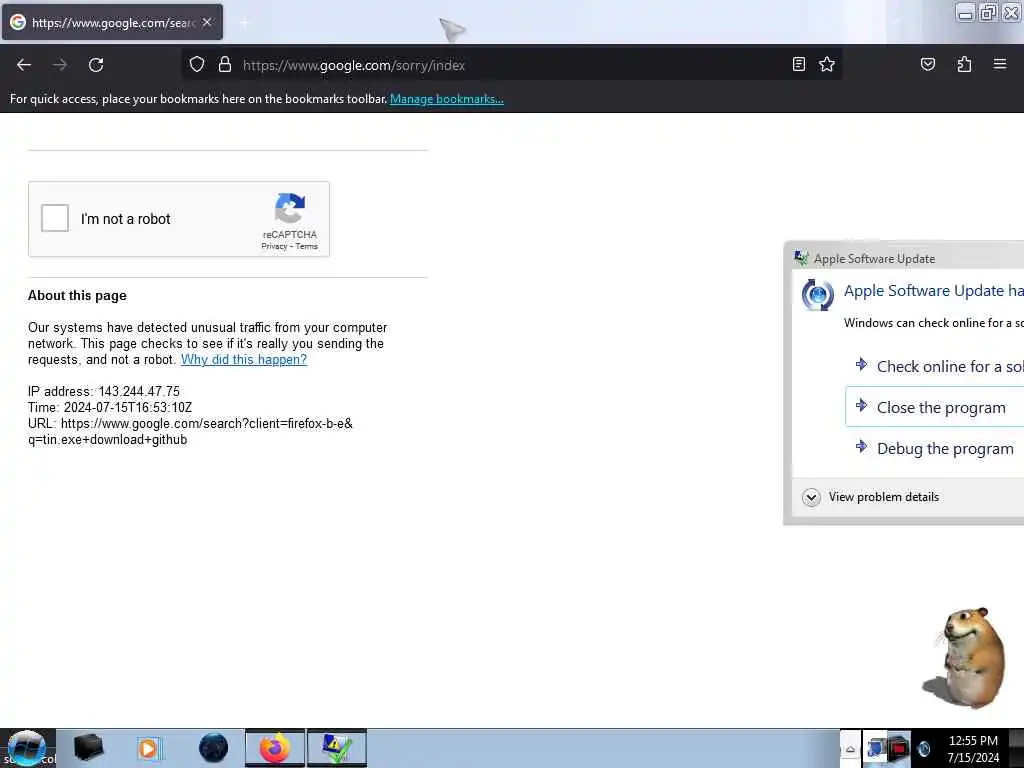The width and height of the screenshot is (1024, 768).
Task: Choose Debug the program option
Action: click(x=935, y=448)
